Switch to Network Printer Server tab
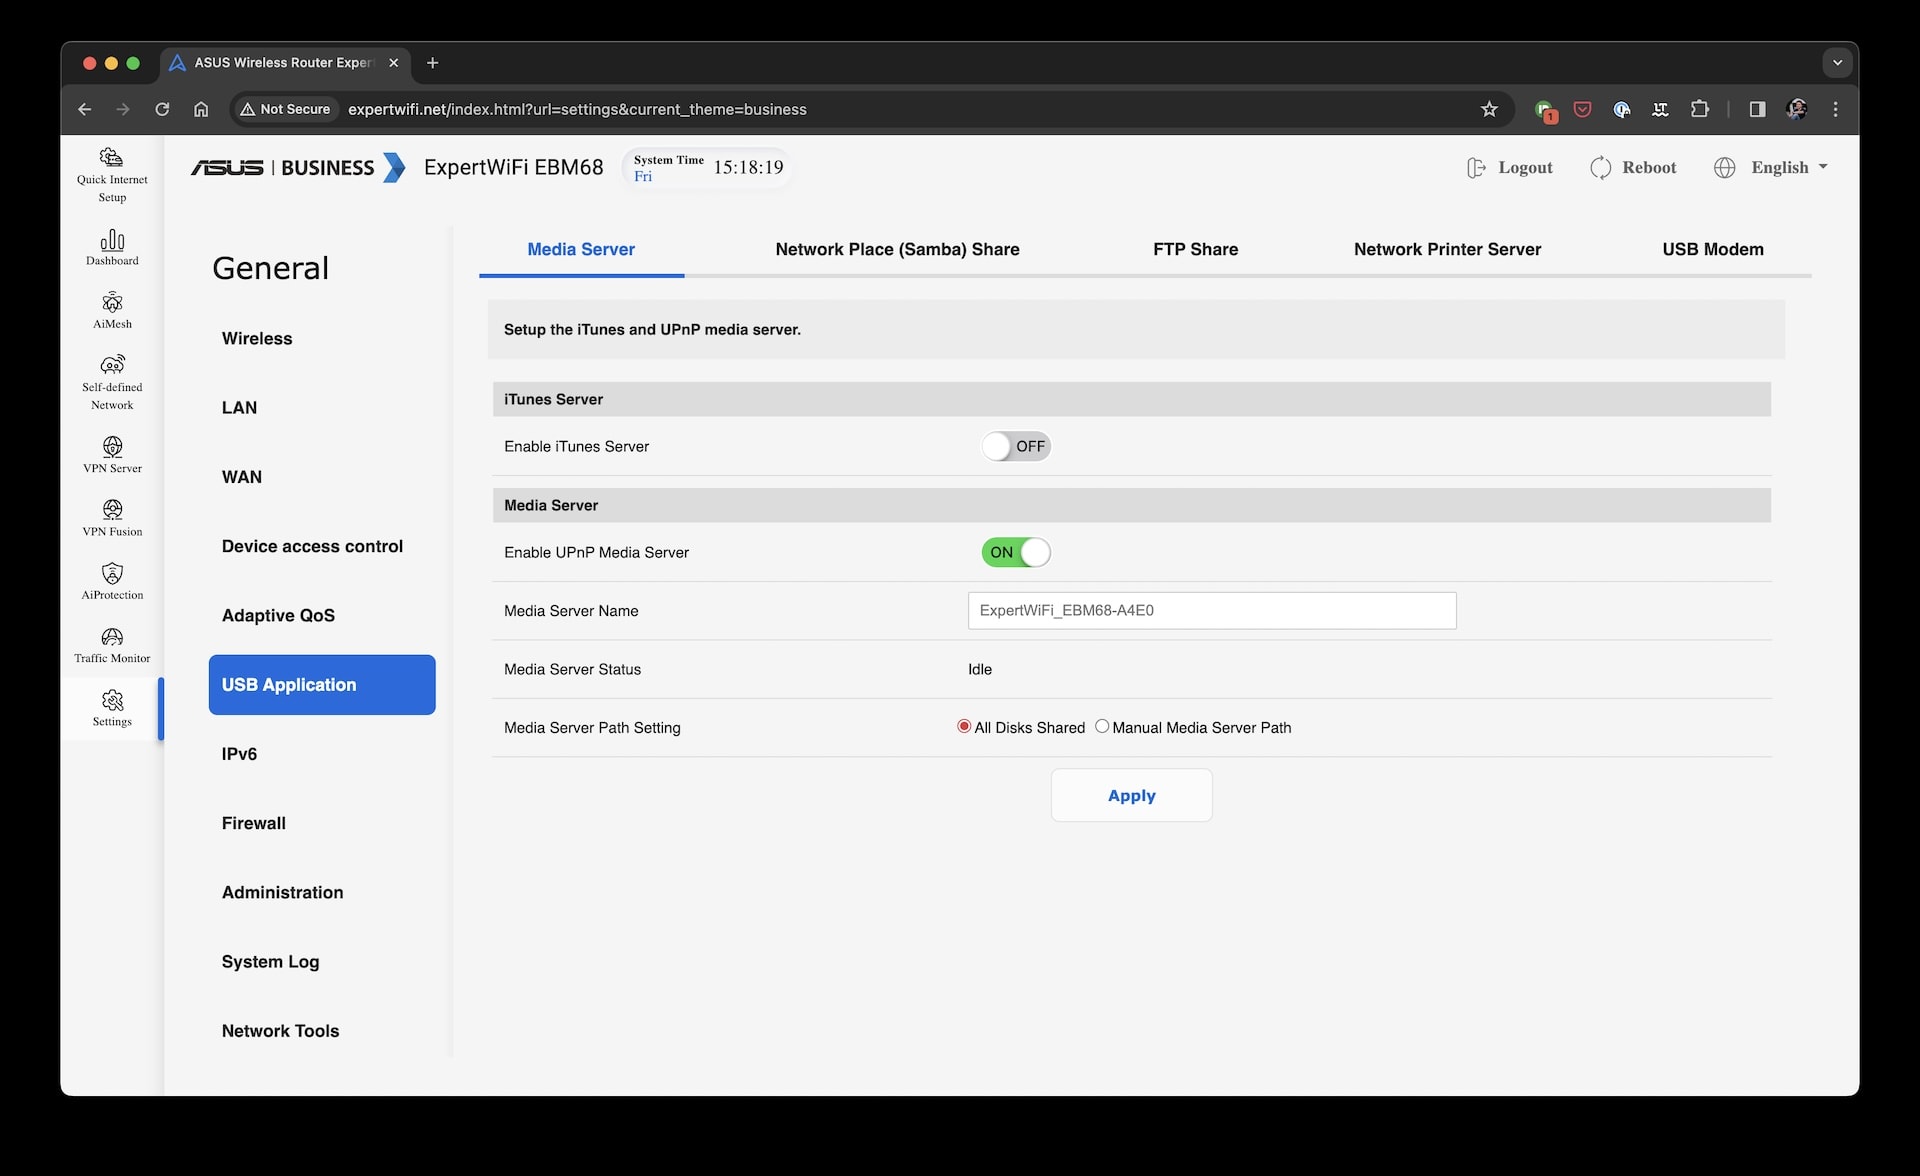 coord(1447,249)
